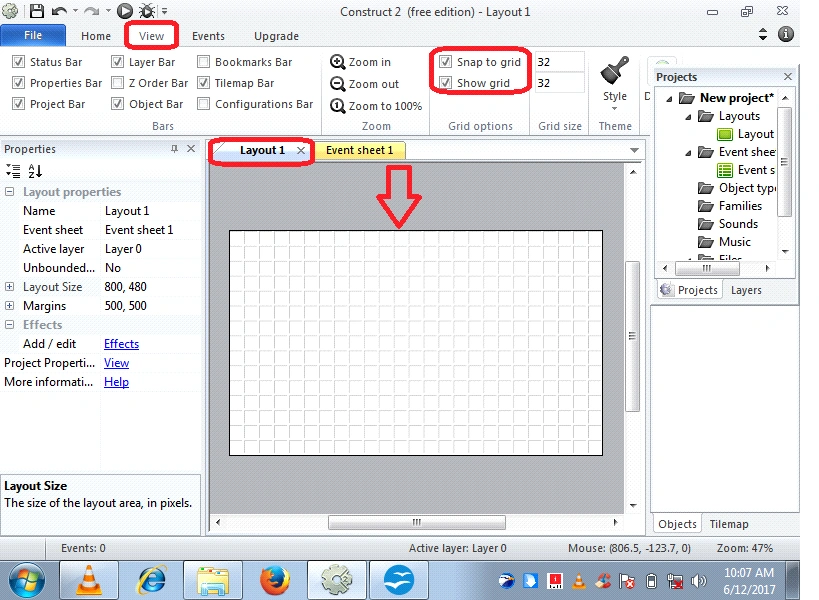
Task: Click the Save icon in the title bar
Action: (x=37, y=10)
